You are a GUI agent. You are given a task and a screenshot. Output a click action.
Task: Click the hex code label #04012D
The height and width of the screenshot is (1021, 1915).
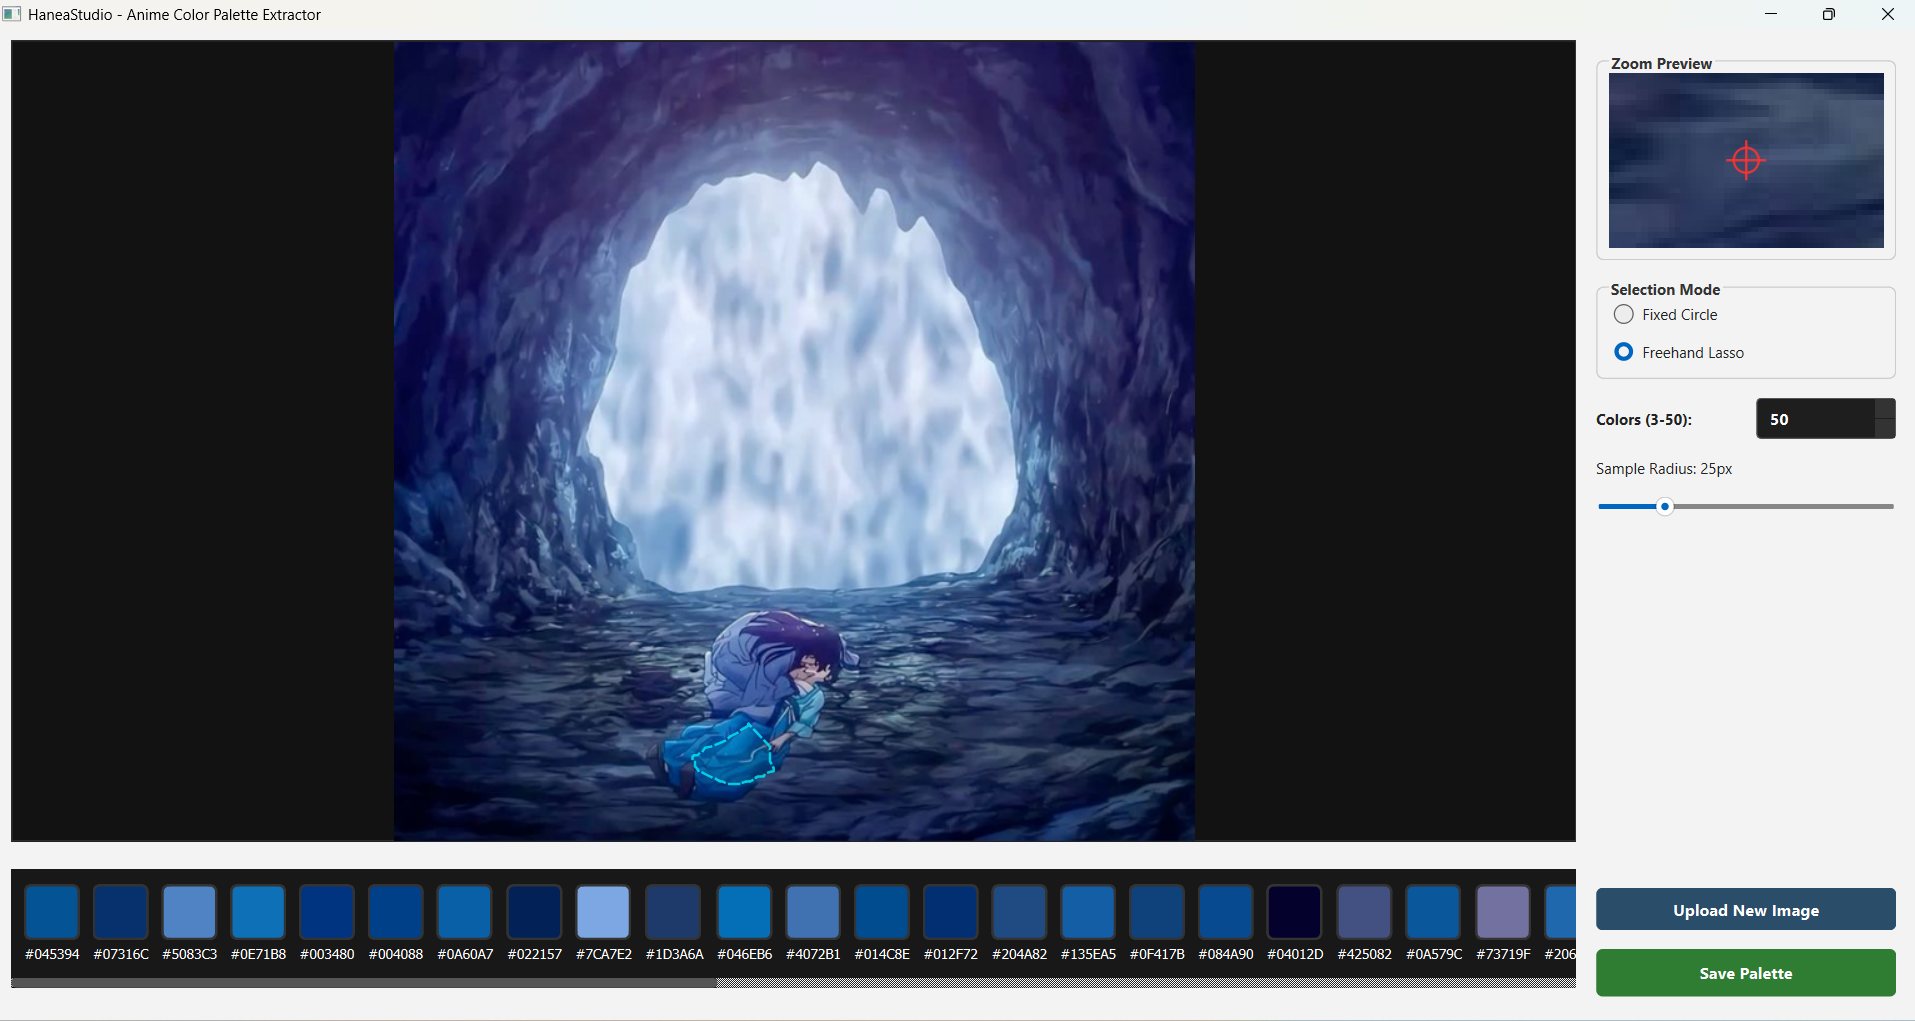pyautogui.click(x=1295, y=954)
